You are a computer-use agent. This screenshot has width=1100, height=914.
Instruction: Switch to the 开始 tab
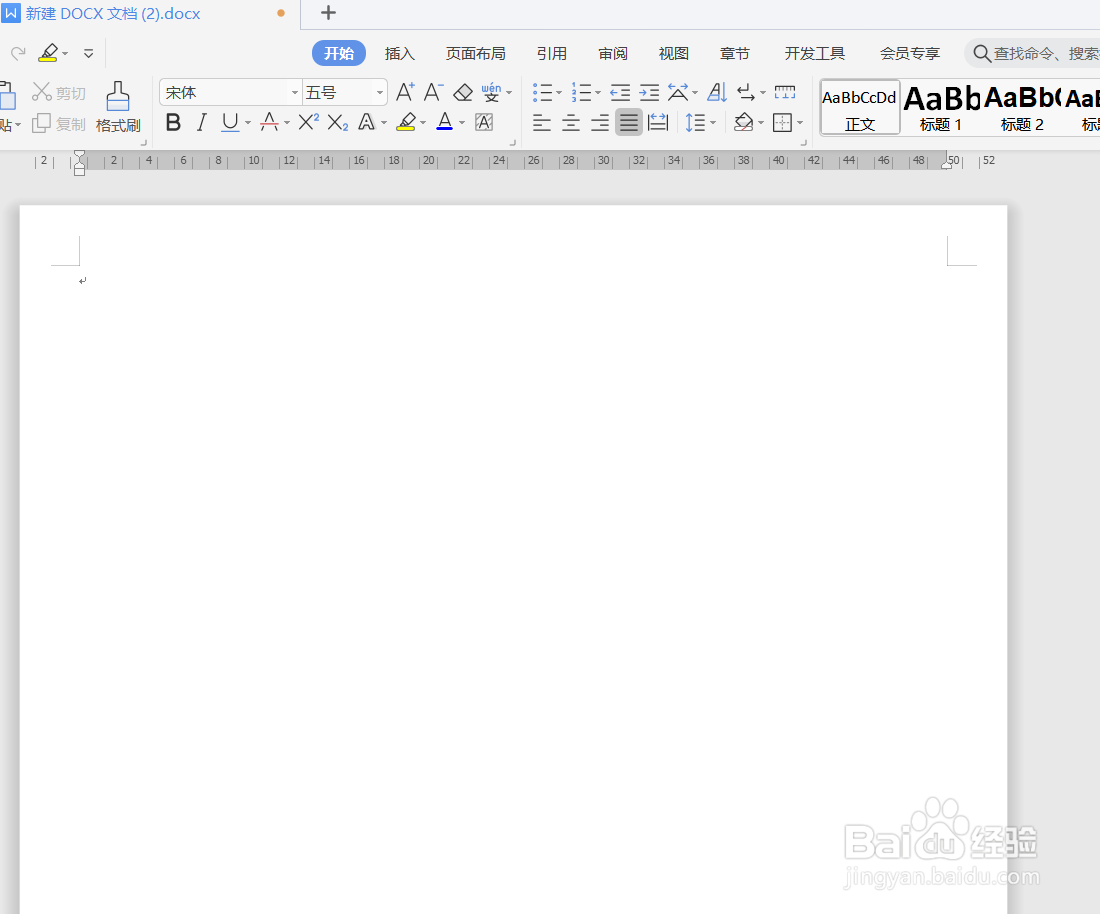(x=339, y=53)
